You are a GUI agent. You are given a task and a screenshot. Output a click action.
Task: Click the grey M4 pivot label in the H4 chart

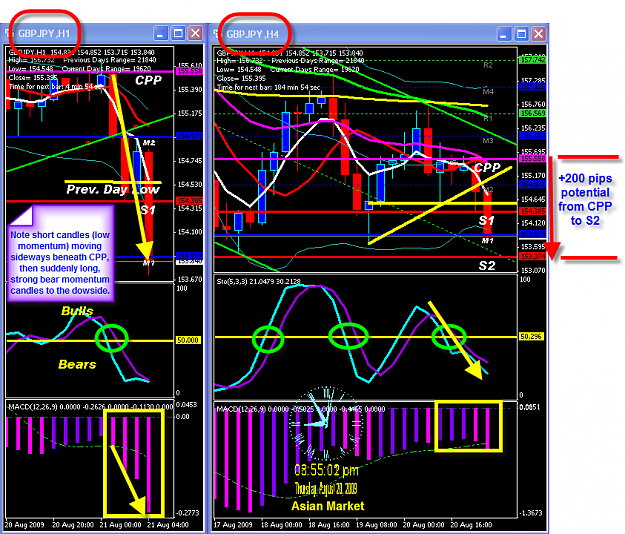(x=488, y=92)
